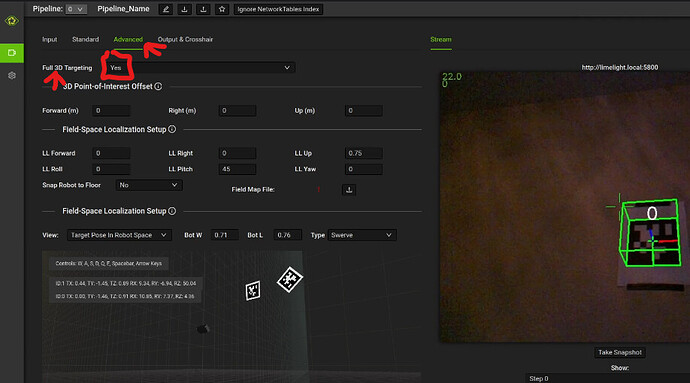Open the Snap Robot to Floor dropdown

click(x=149, y=185)
